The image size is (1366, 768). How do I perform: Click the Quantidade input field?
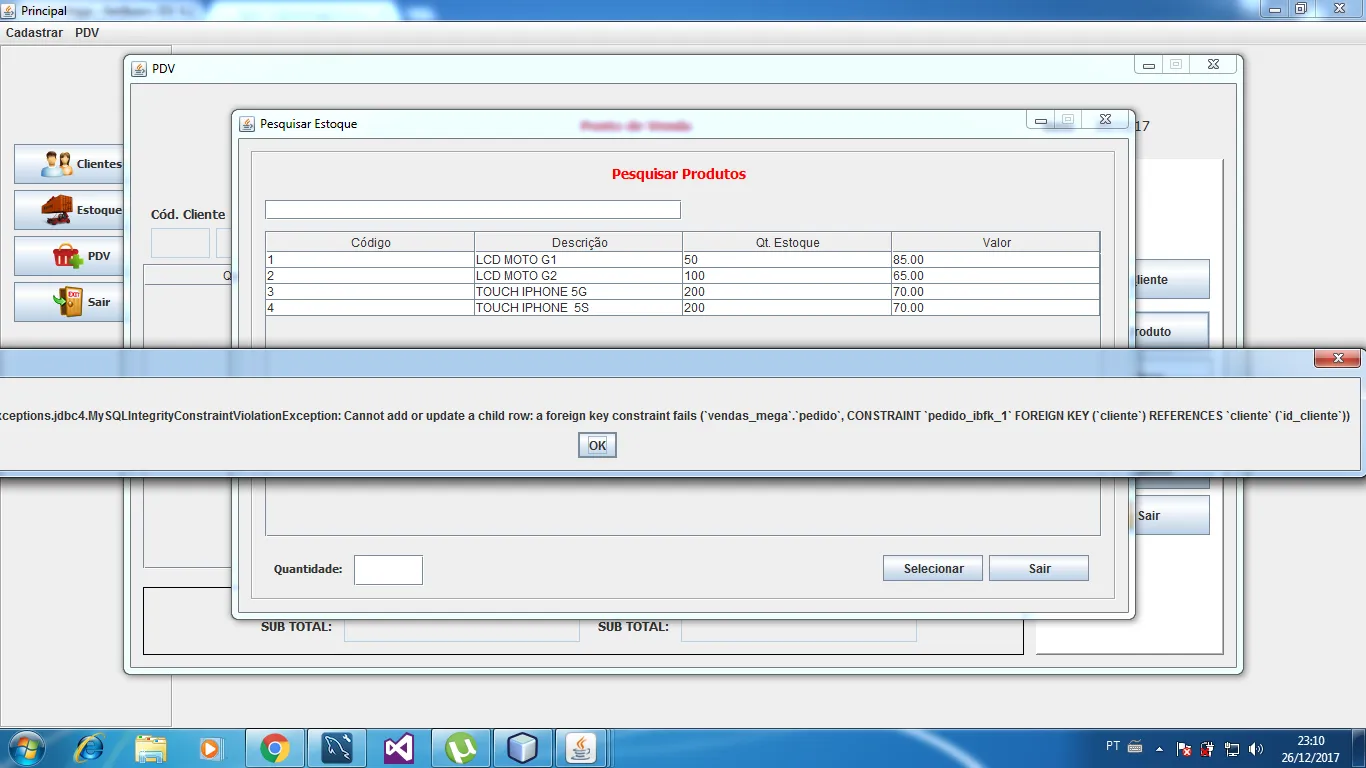tap(388, 570)
